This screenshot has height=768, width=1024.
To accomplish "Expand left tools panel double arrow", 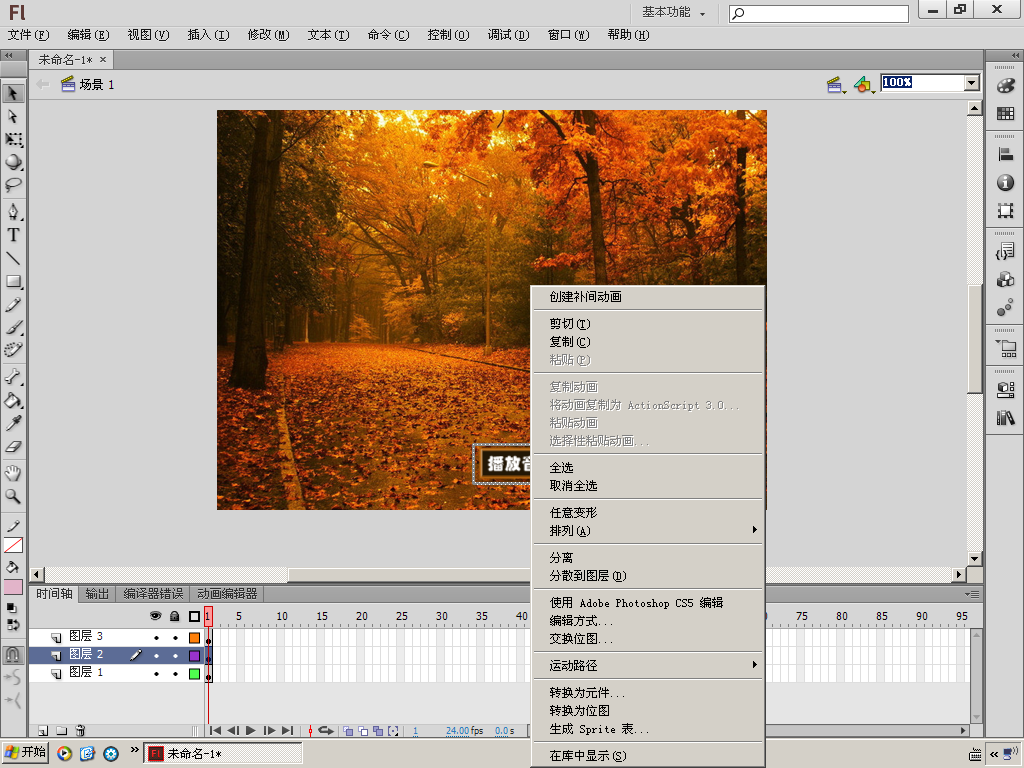I will 9,56.
